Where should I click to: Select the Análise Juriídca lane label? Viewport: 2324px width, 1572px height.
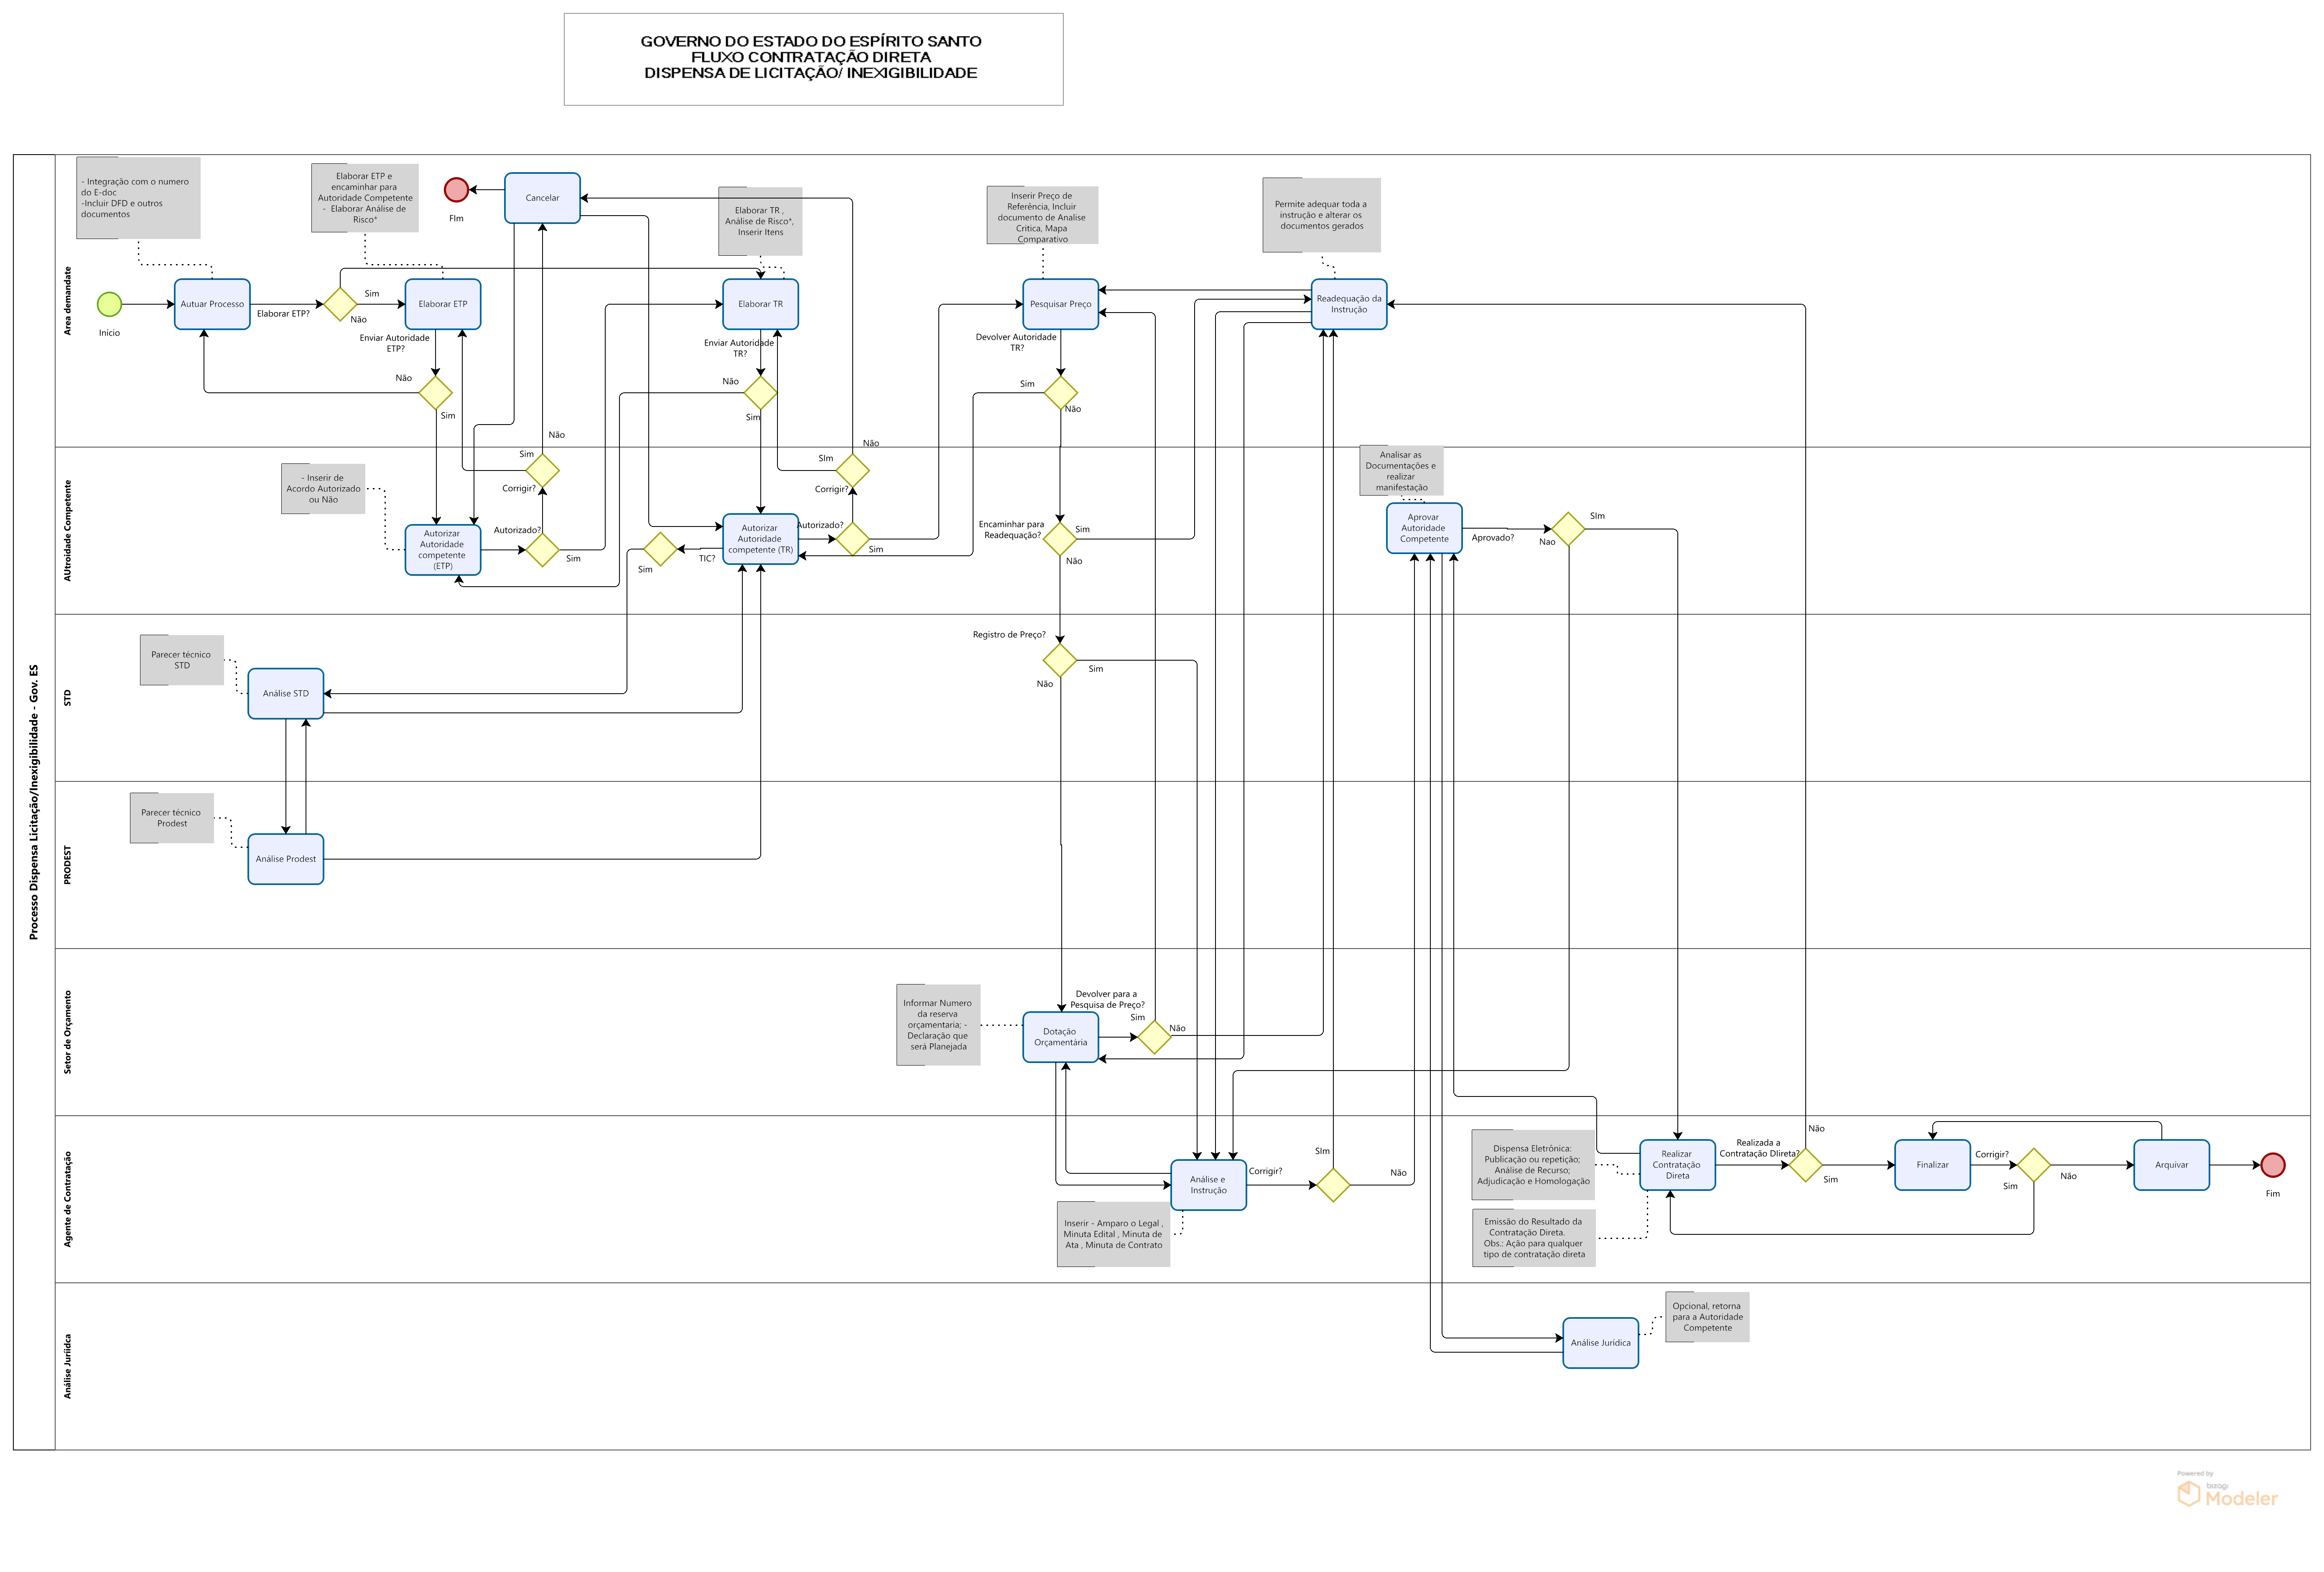(68, 1366)
